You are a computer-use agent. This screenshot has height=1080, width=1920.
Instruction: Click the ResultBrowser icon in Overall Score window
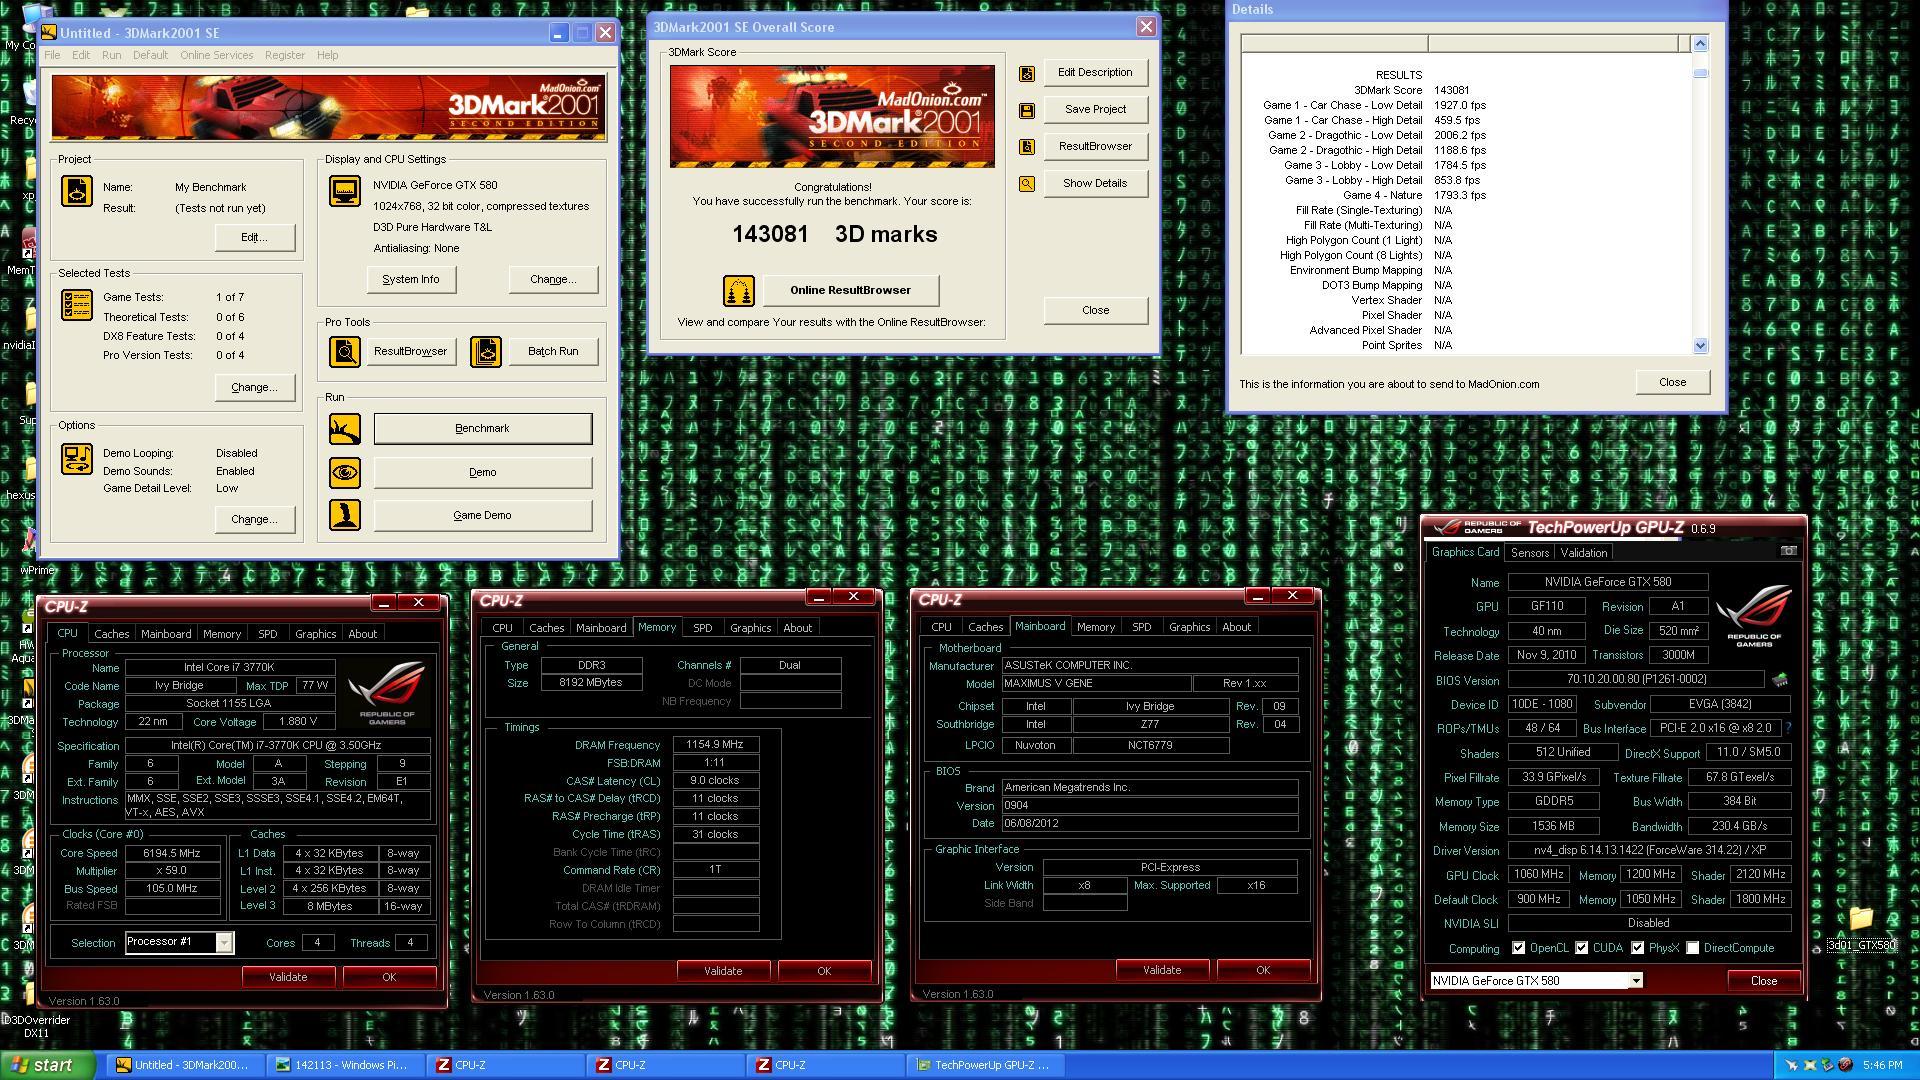(1027, 147)
